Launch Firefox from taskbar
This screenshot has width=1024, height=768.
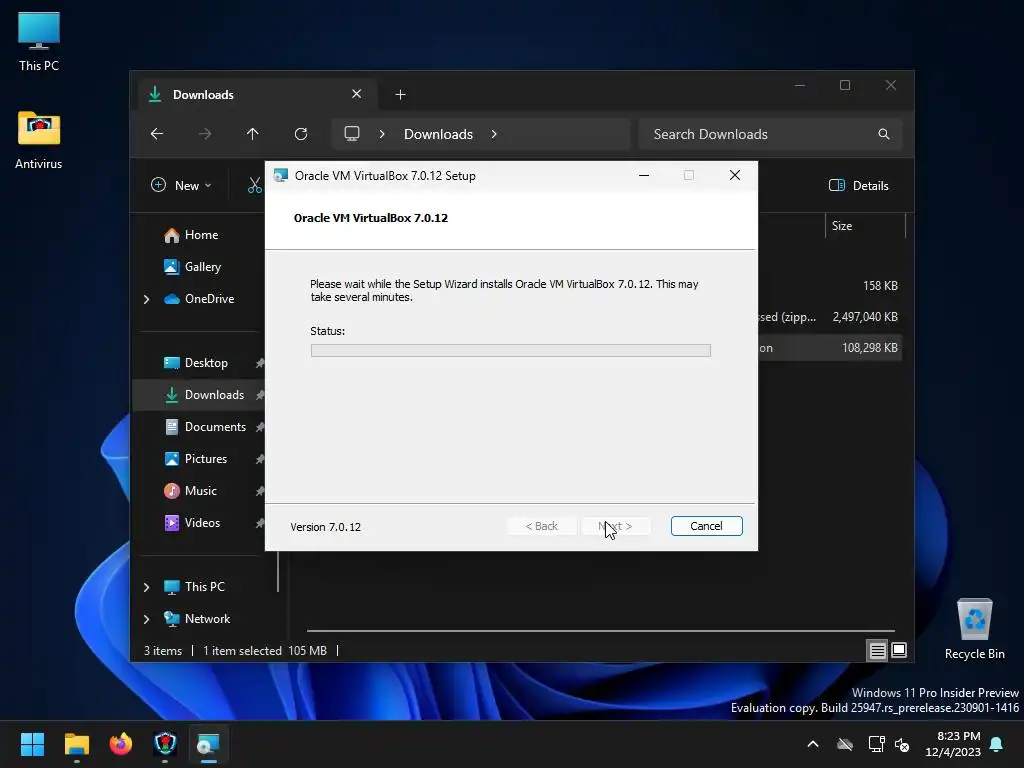click(121, 744)
